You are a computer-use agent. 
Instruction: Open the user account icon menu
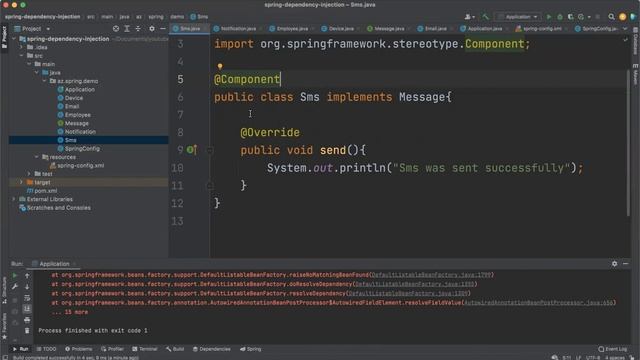469,17
